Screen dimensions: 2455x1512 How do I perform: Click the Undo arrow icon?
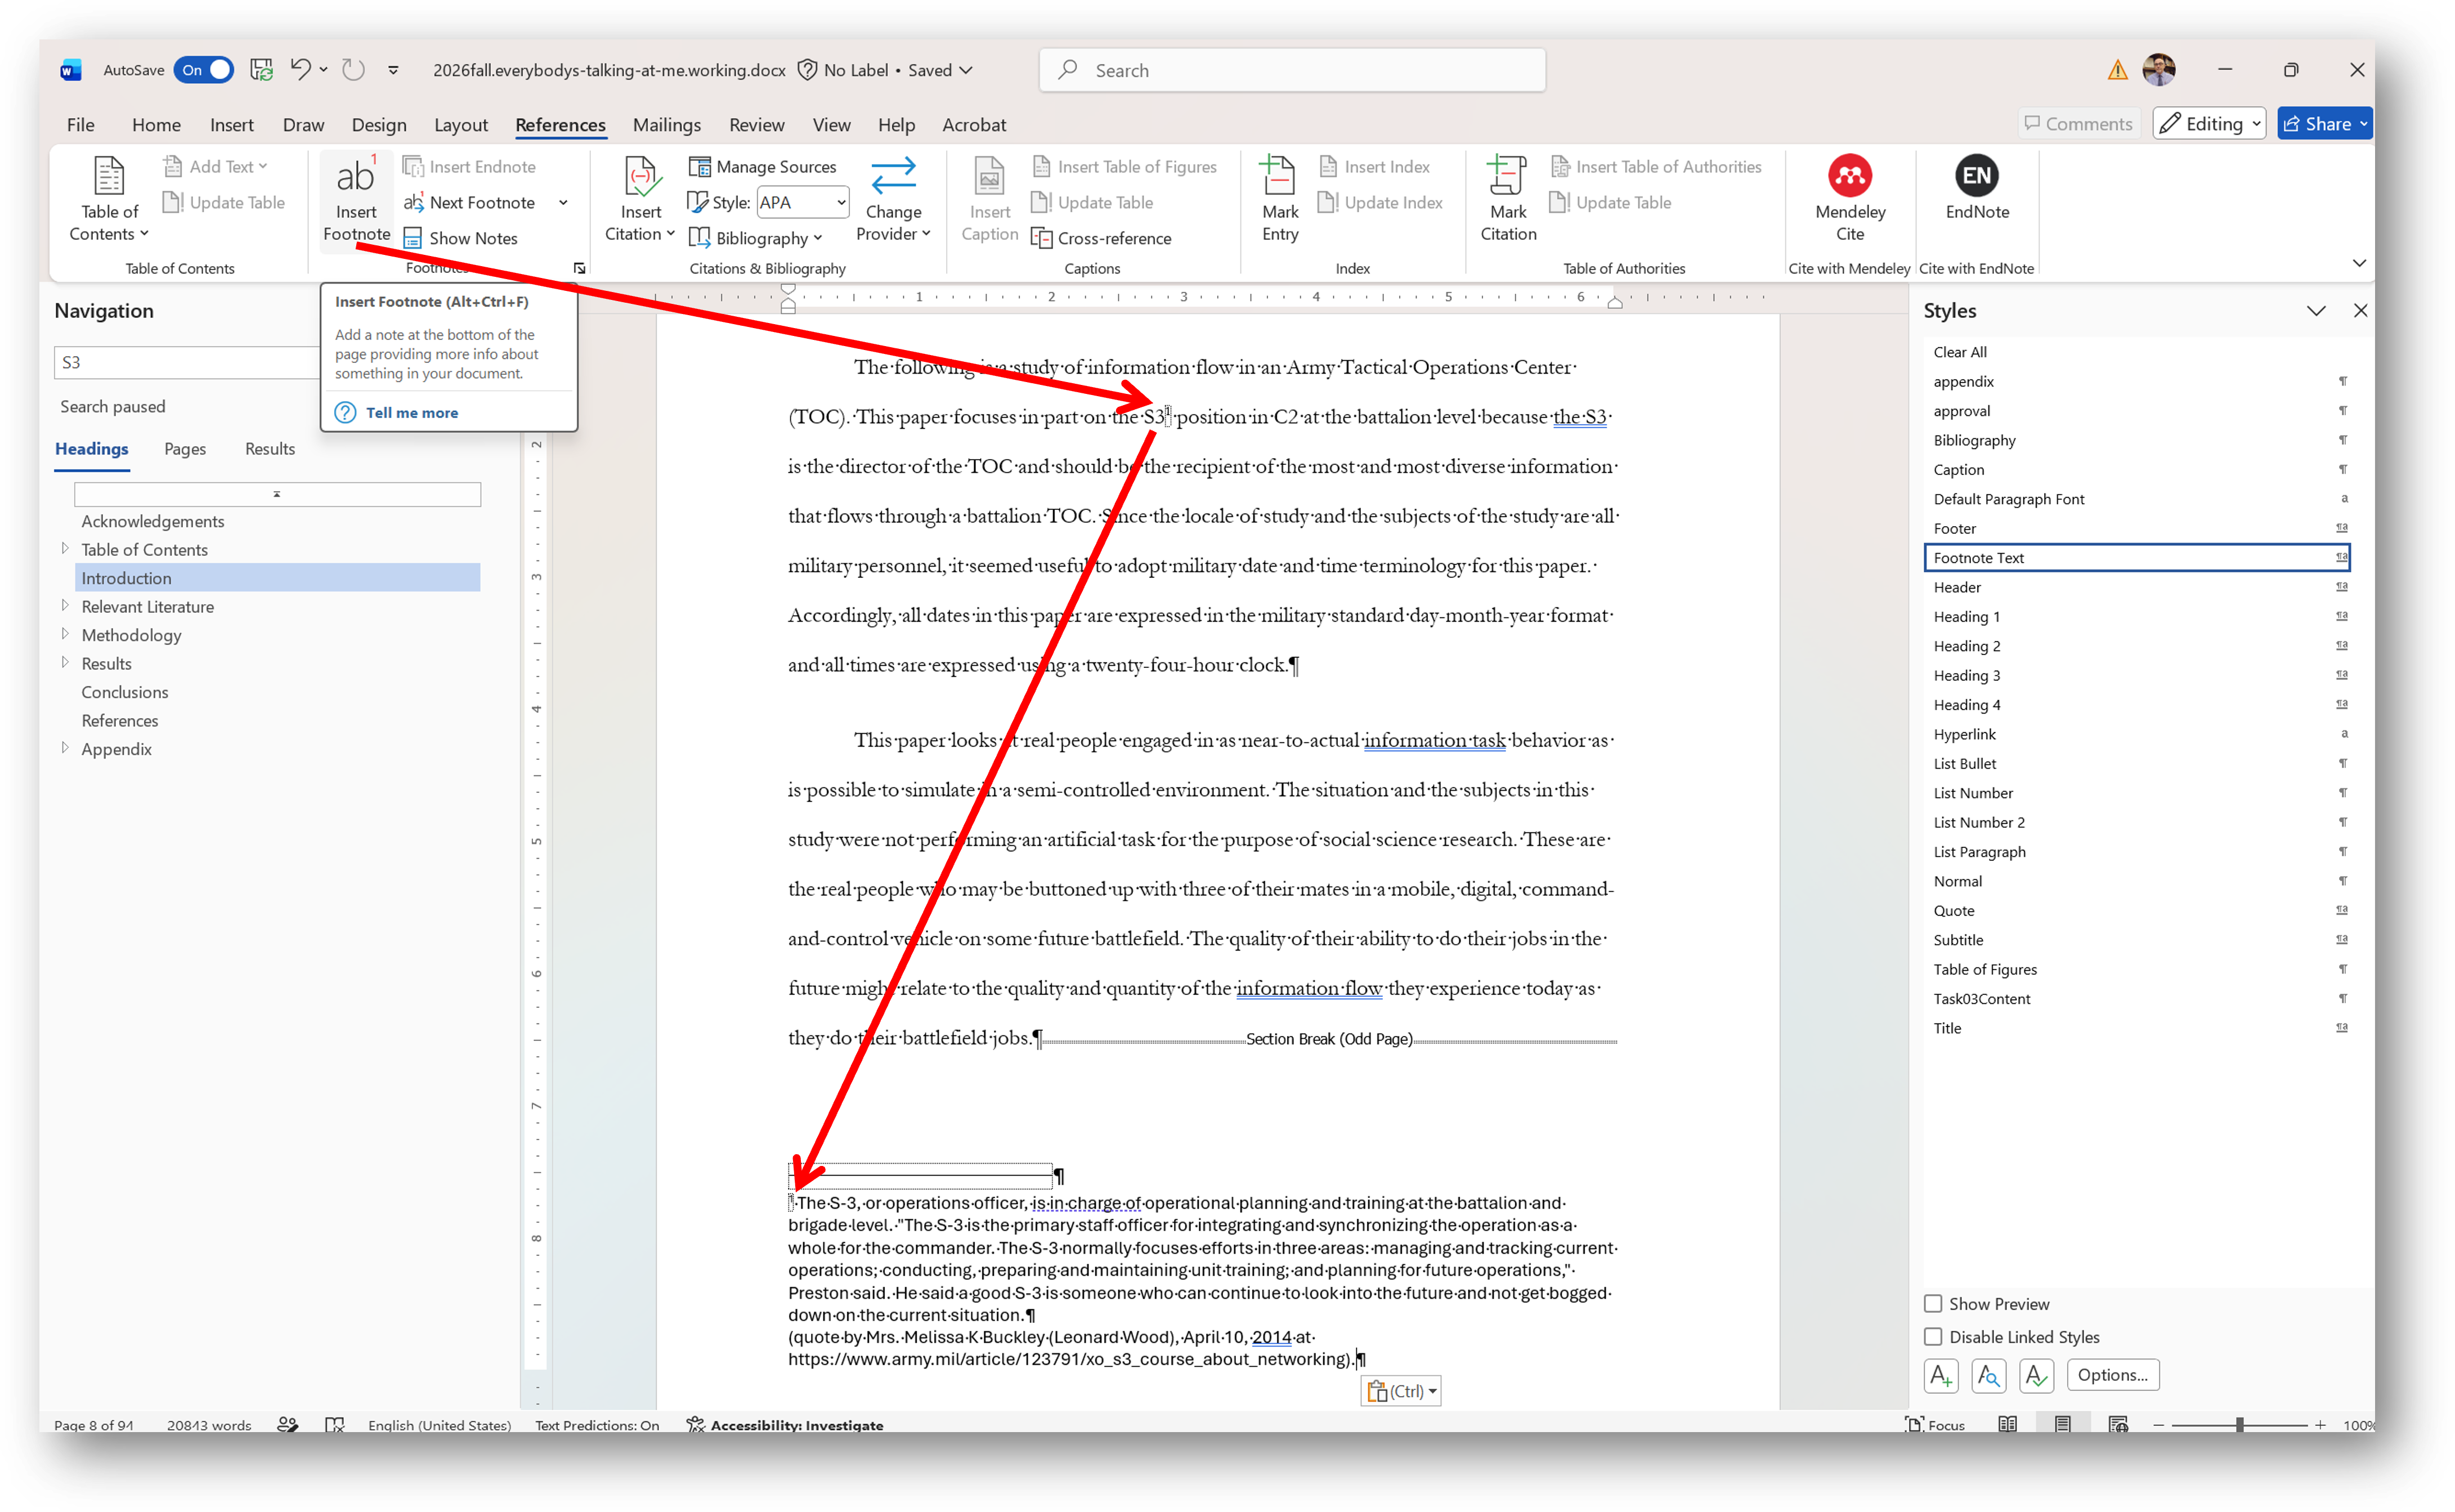click(x=300, y=70)
